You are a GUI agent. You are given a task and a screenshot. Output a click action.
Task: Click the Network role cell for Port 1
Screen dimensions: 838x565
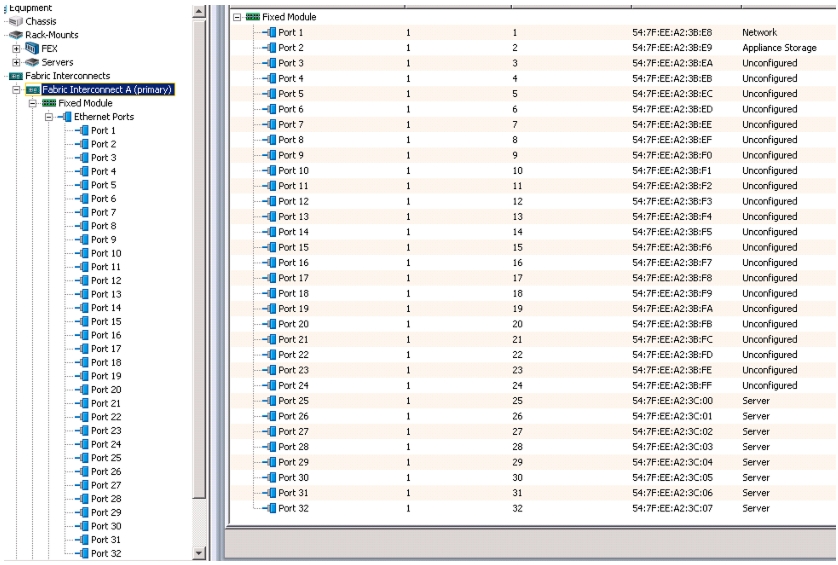tap(759, 33)
